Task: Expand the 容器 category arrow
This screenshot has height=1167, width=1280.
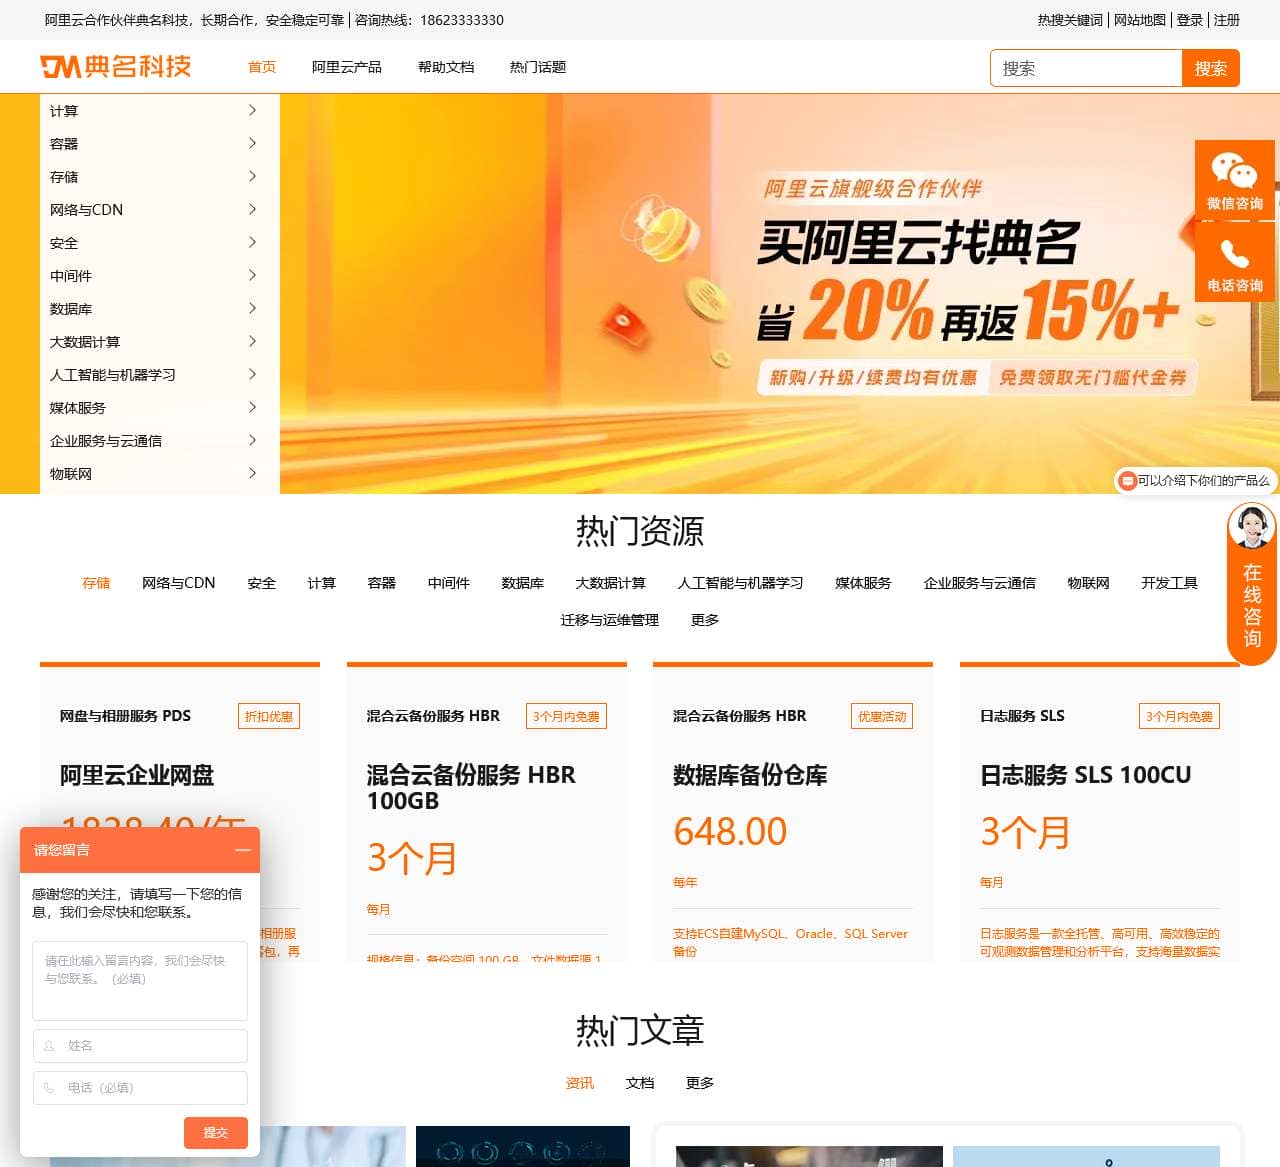Action: pos(252,143)
